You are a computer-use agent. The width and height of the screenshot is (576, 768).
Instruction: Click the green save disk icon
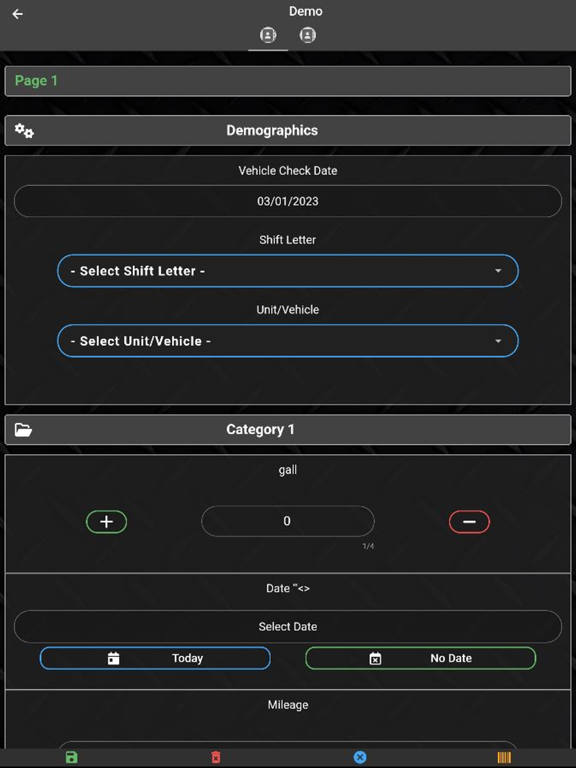(x=72, y=757)
